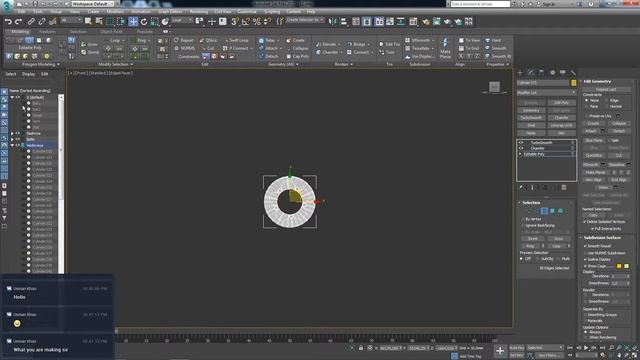640x360 pixels.
Task: Open the Freeform ribbon tab
Action: (47, 31)
